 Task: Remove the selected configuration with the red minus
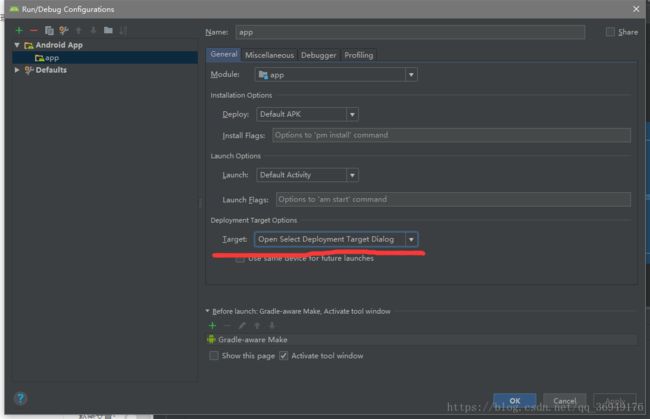click(x=34, y=30)
